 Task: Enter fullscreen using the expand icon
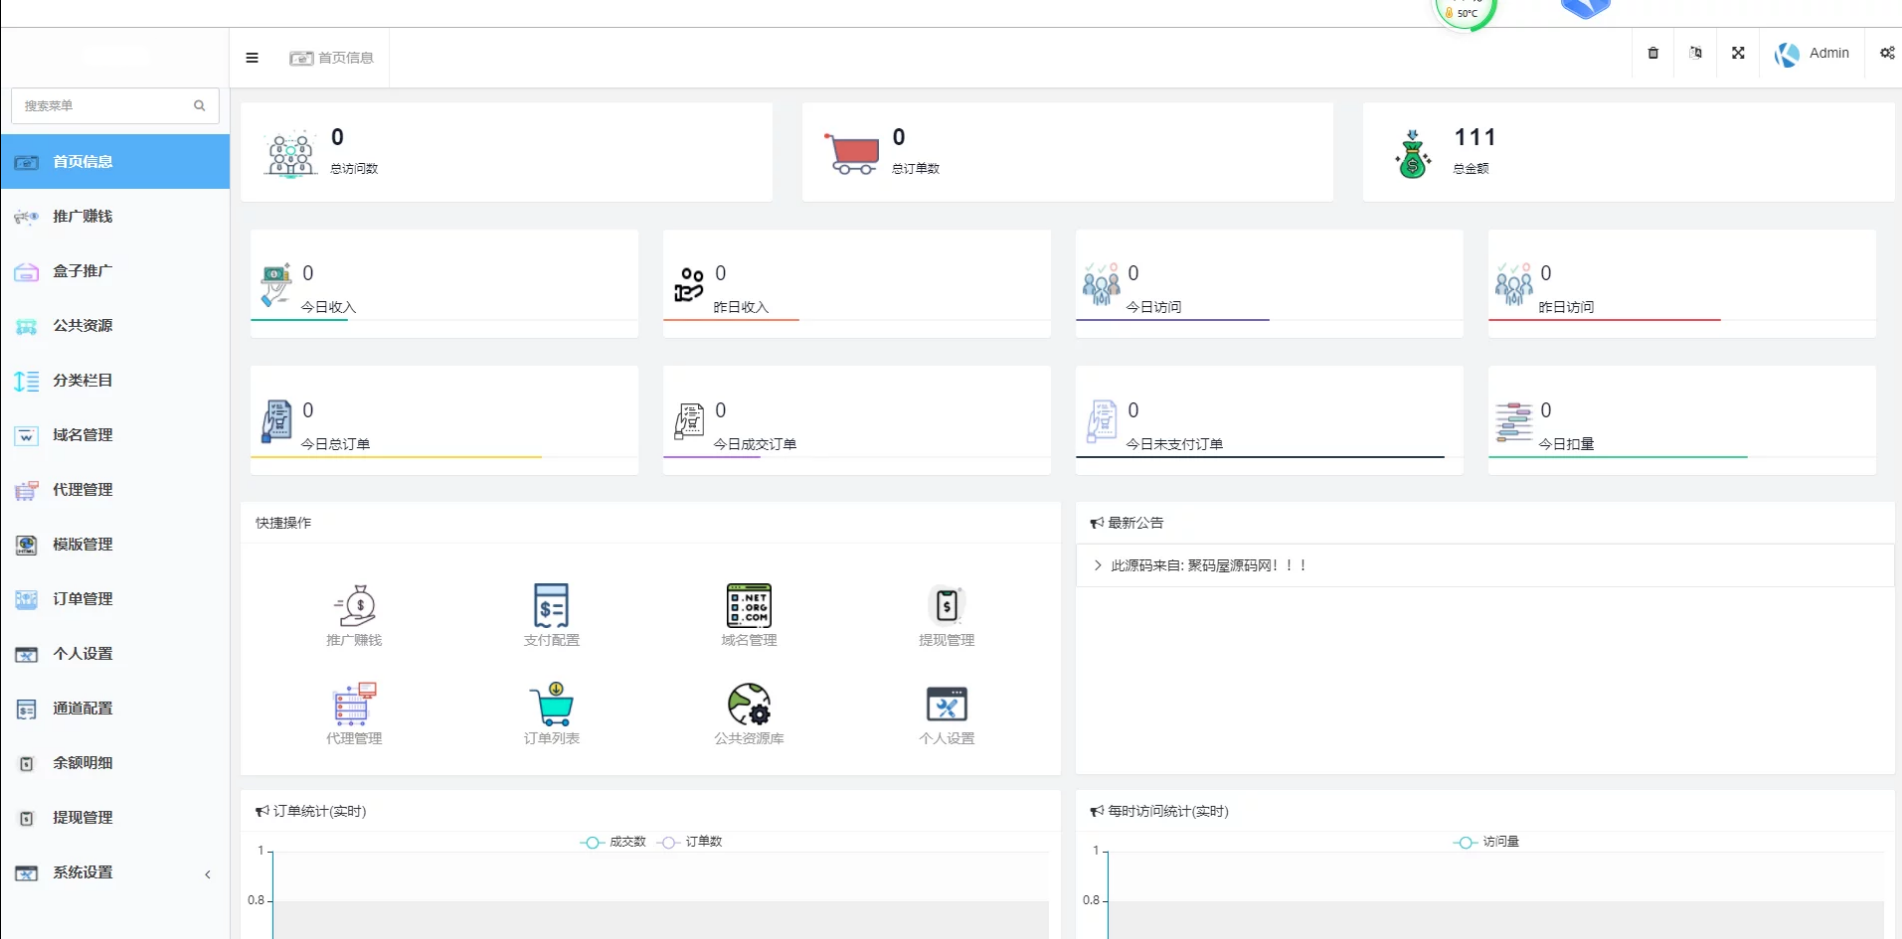click(1738, 53)
